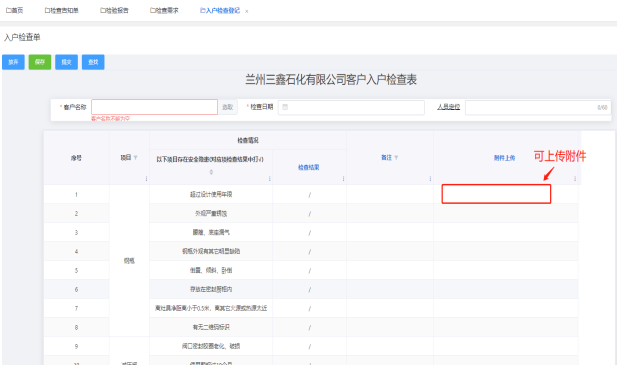The image size is (617, 366).
Task: Click the check result slash in row 2
Action: pyautogui.click(x=310, y=213)
